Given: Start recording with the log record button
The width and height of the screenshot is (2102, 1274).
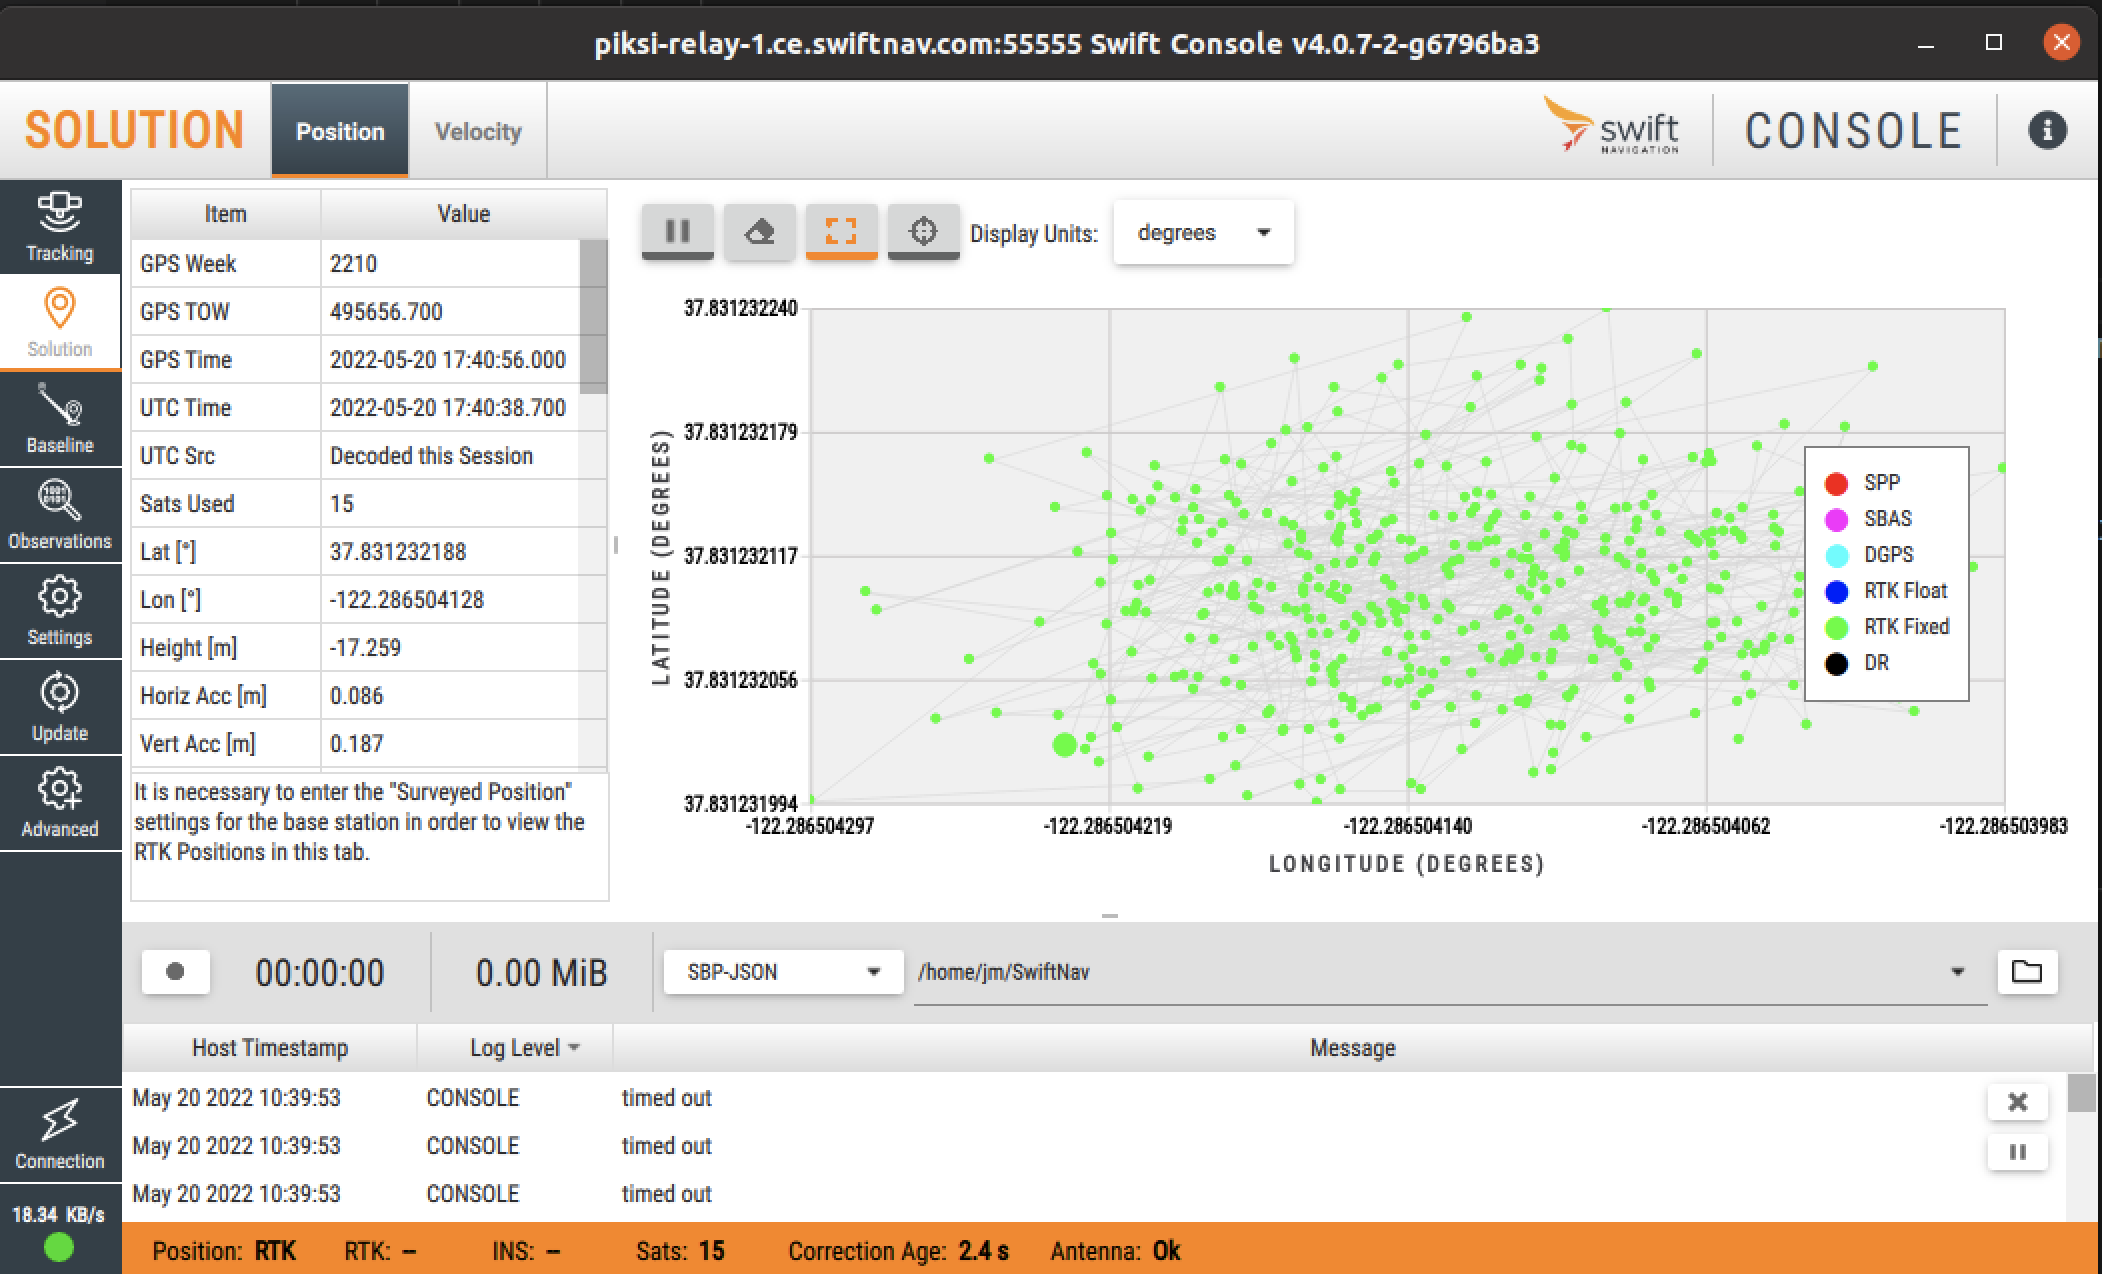Looking at the screenshot, I should 175,972.
